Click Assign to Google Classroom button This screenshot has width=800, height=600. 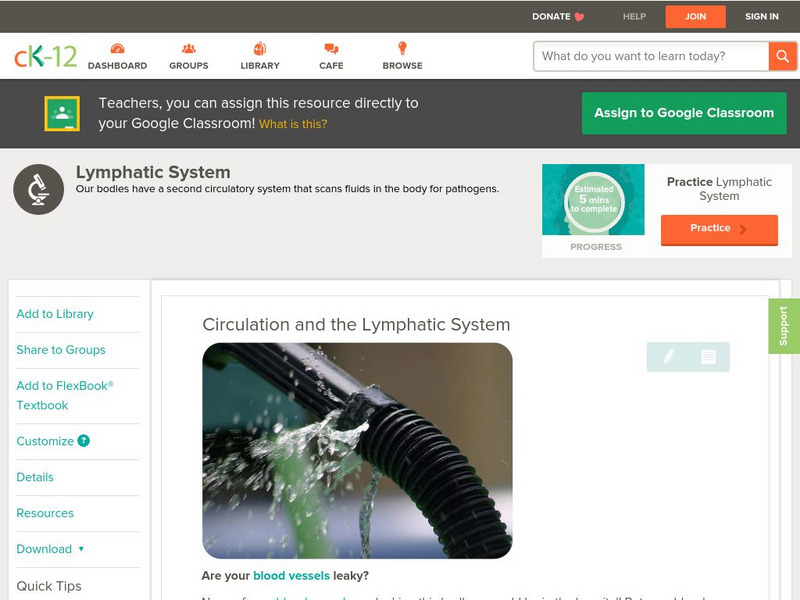pos(684,113)
